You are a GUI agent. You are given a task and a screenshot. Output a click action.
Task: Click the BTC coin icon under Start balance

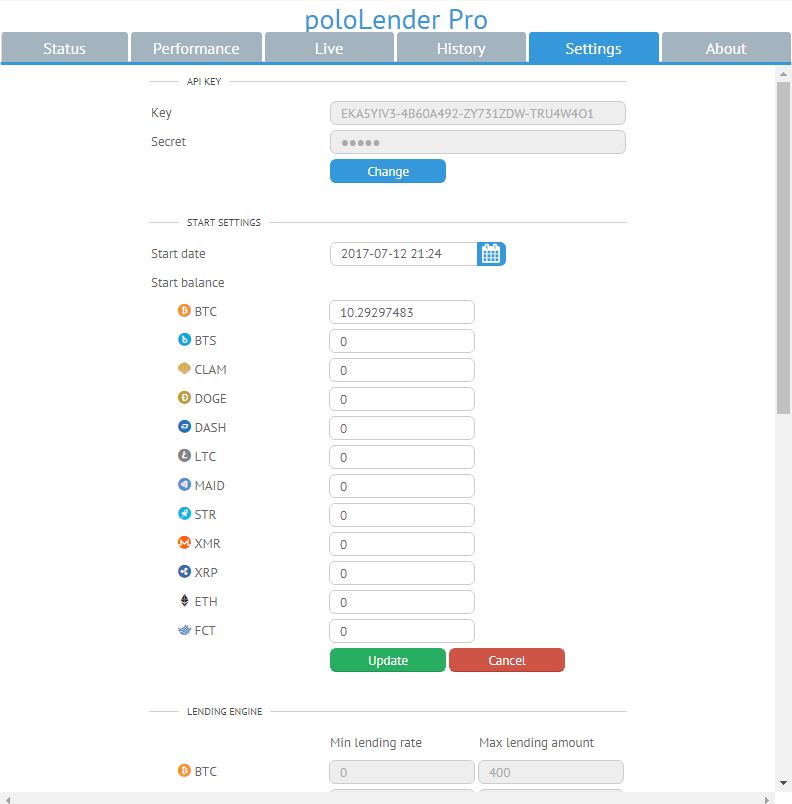pos(184,311)
